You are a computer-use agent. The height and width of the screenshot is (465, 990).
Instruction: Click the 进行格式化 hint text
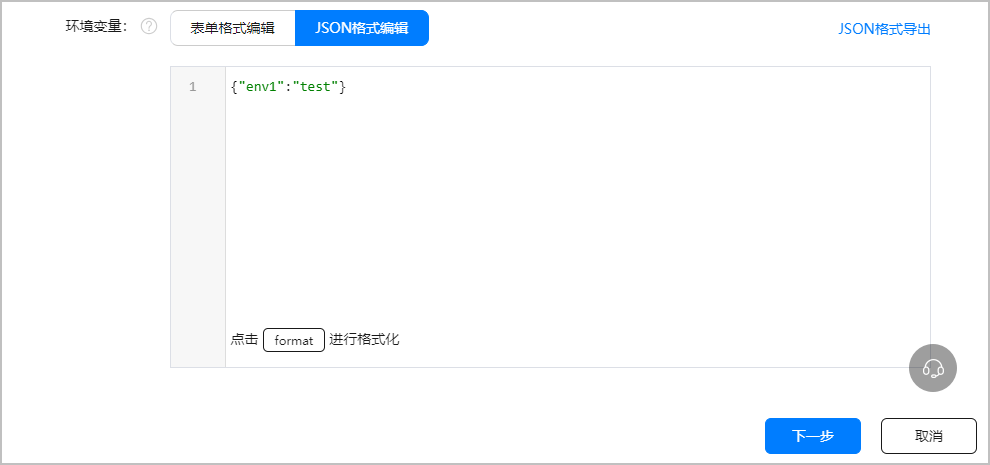(x=364, y=340)
